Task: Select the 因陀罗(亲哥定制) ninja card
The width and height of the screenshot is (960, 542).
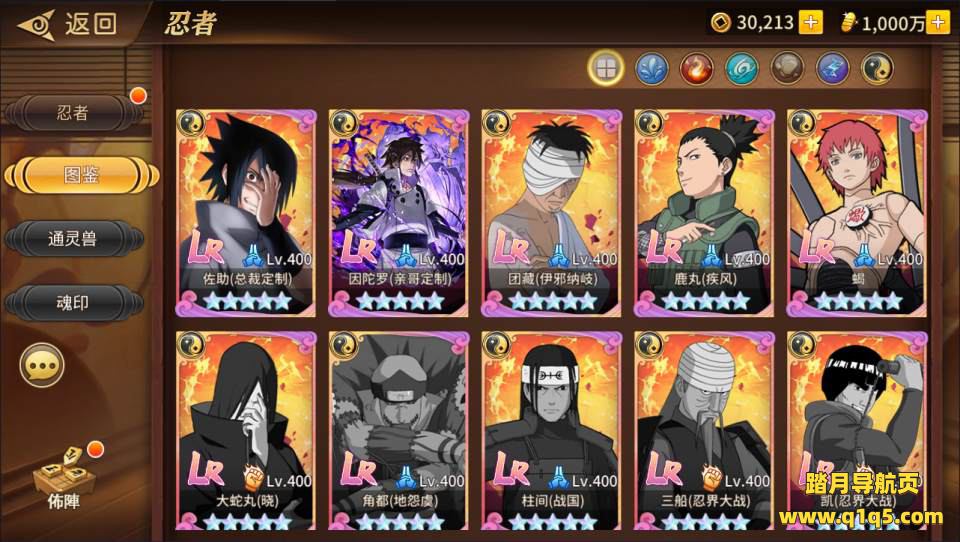Action: [399, 213]
